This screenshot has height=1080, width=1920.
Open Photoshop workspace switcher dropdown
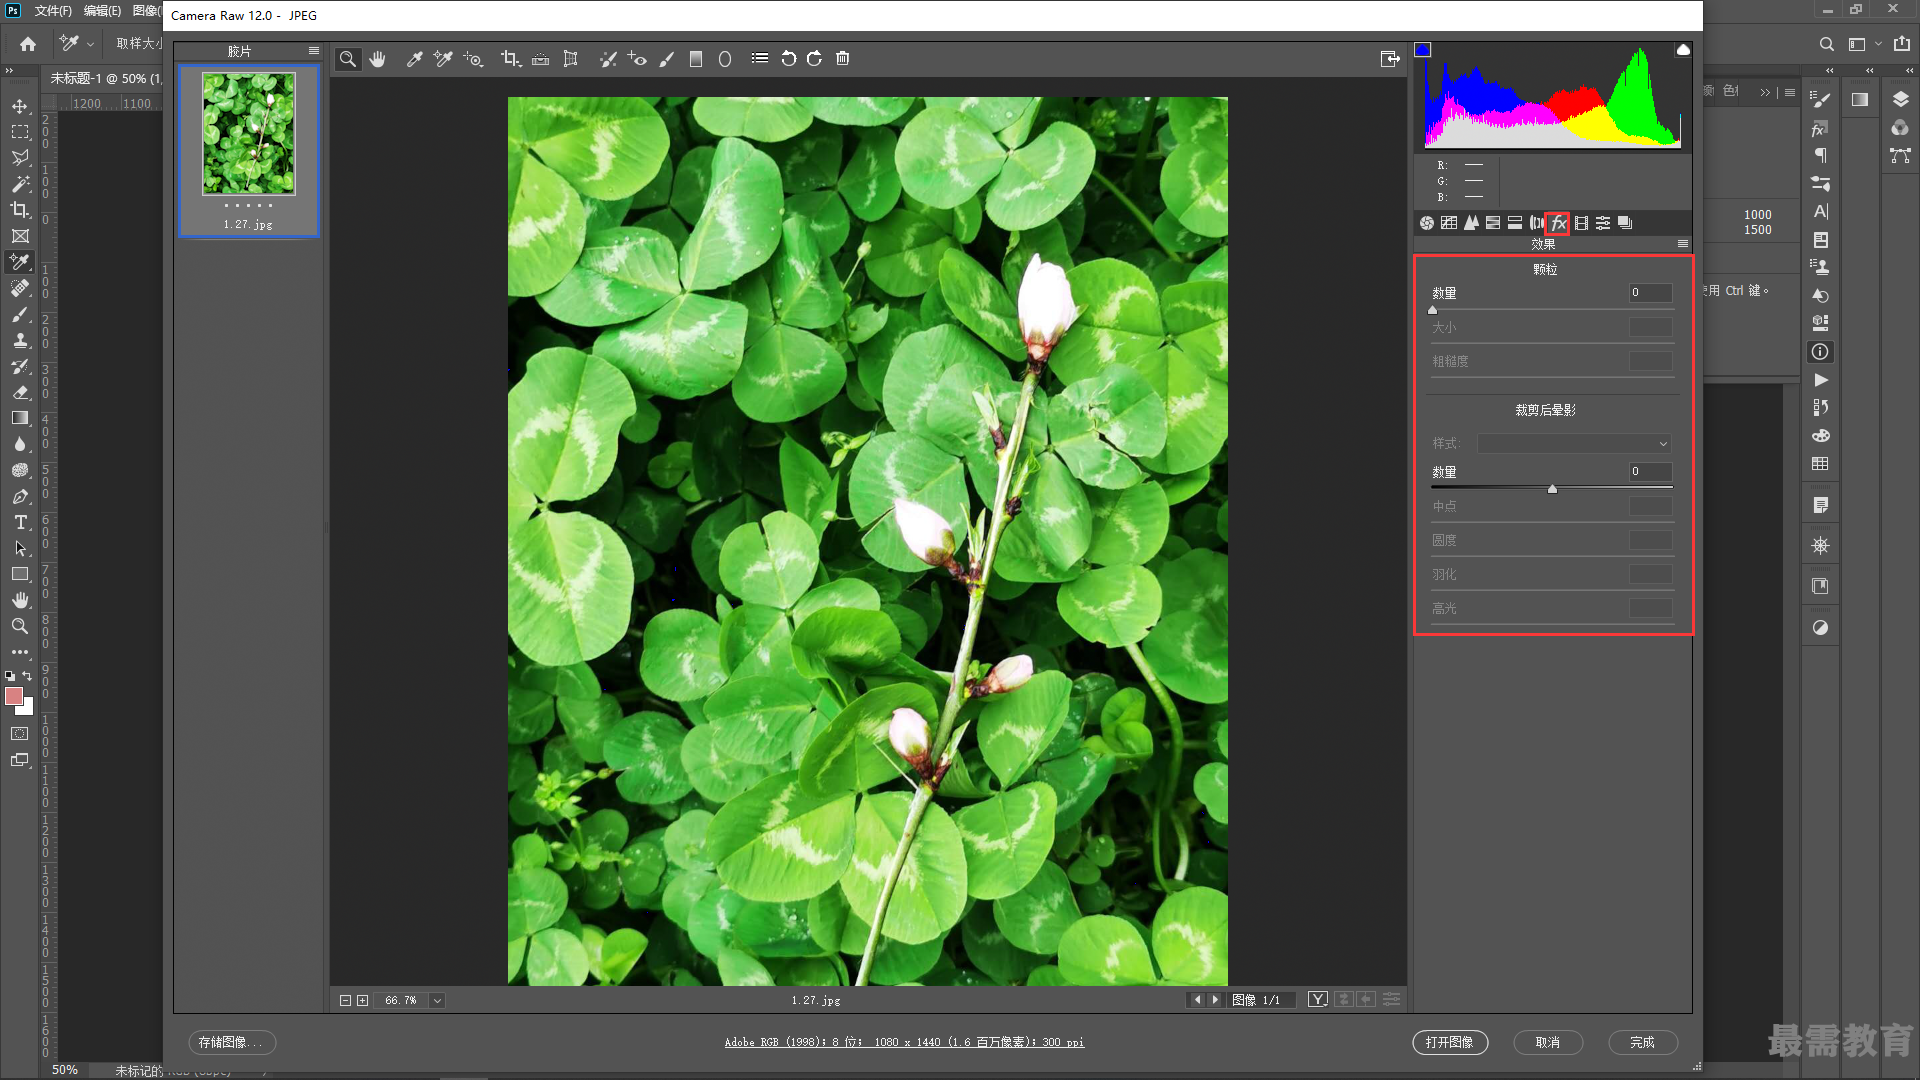click(1865, 44)
